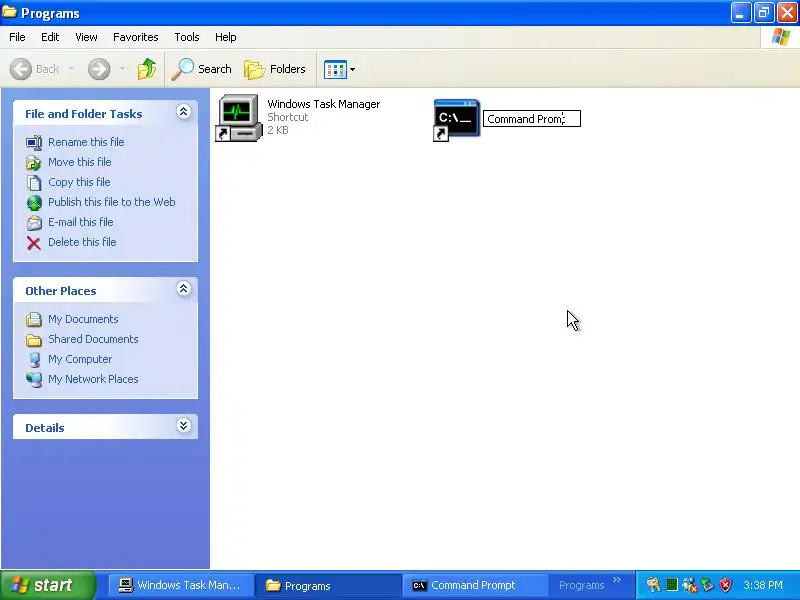Viewport: 800px width, 600px height.
Task: Open the Tools menu
Action: coord(187,37)
